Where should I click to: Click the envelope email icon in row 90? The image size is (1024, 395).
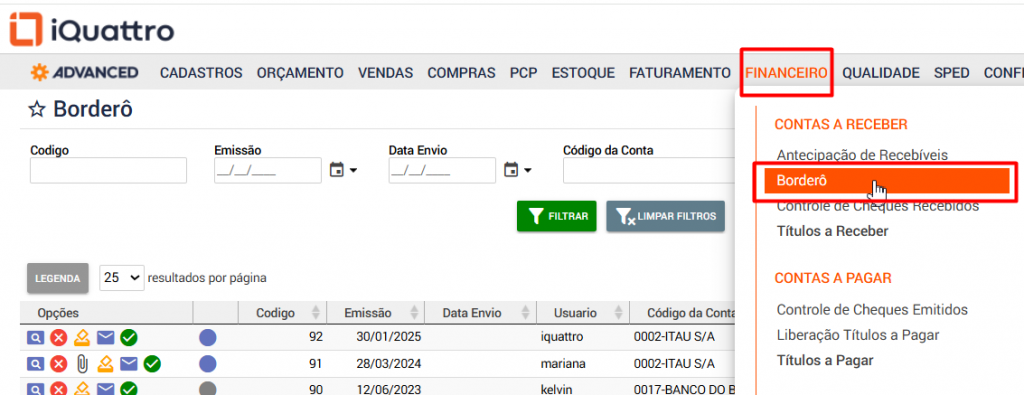click(x=106, y=389)
